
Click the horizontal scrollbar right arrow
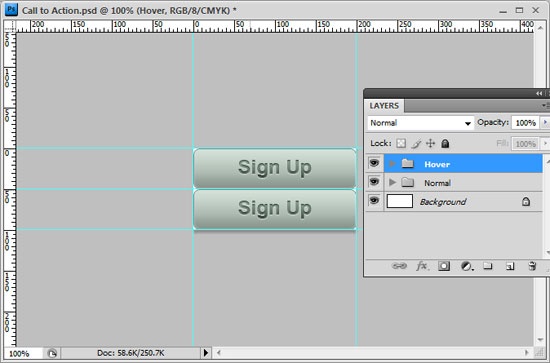526,353
